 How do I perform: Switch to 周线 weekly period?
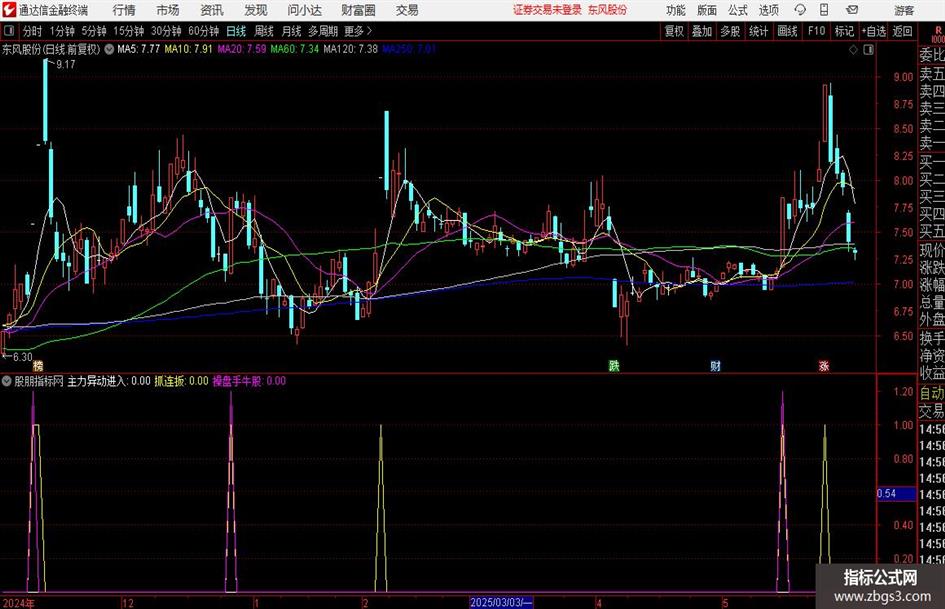pyautogui.click(x=264, y=31)
